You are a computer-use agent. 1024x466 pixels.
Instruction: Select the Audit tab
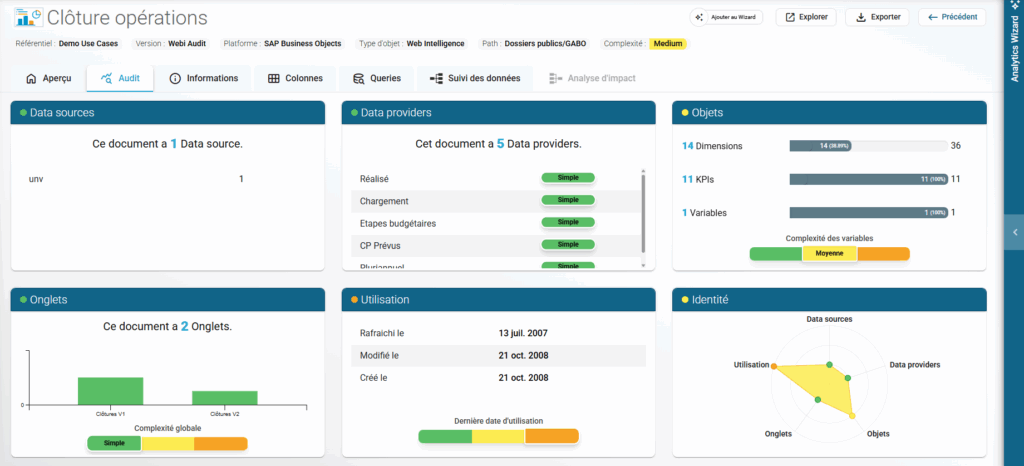[120, 78]
